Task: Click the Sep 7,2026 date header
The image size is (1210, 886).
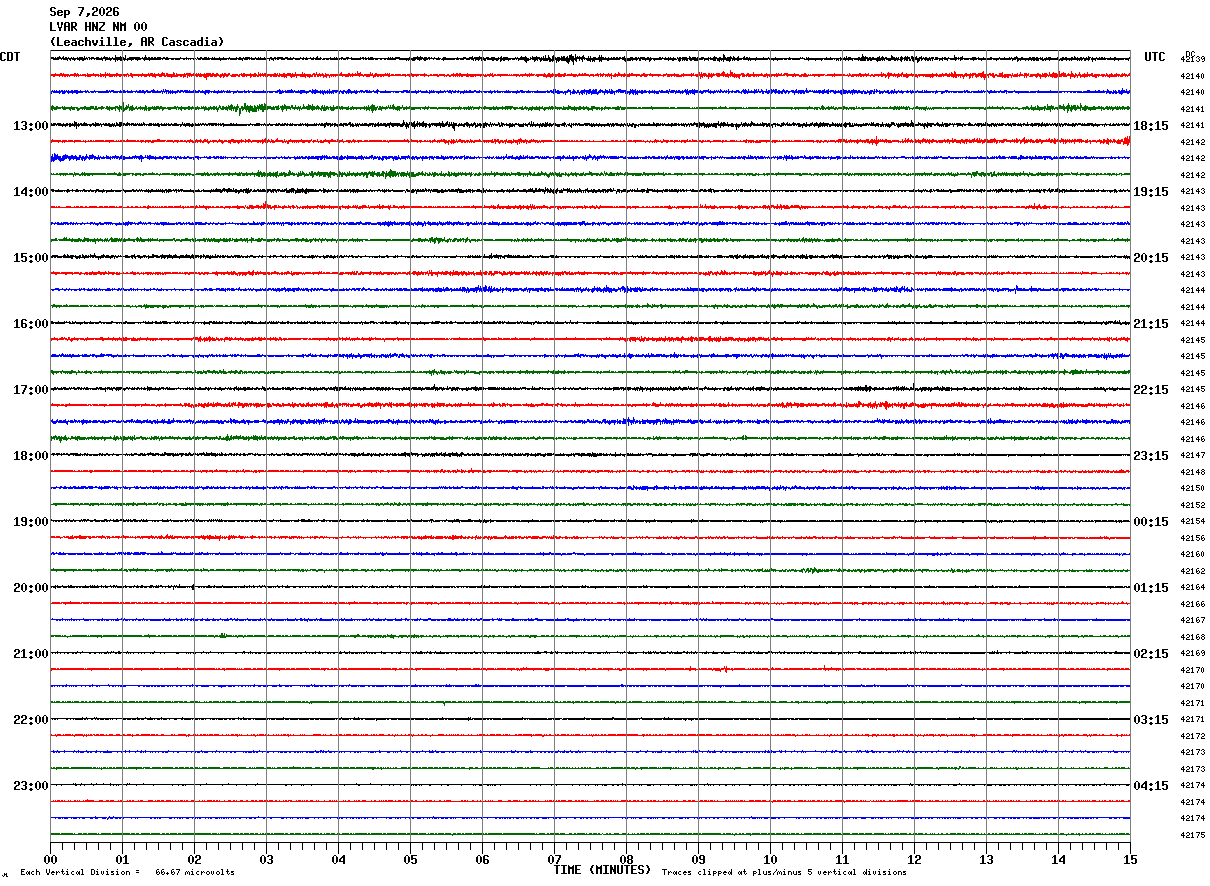Action: click(84, 12)
